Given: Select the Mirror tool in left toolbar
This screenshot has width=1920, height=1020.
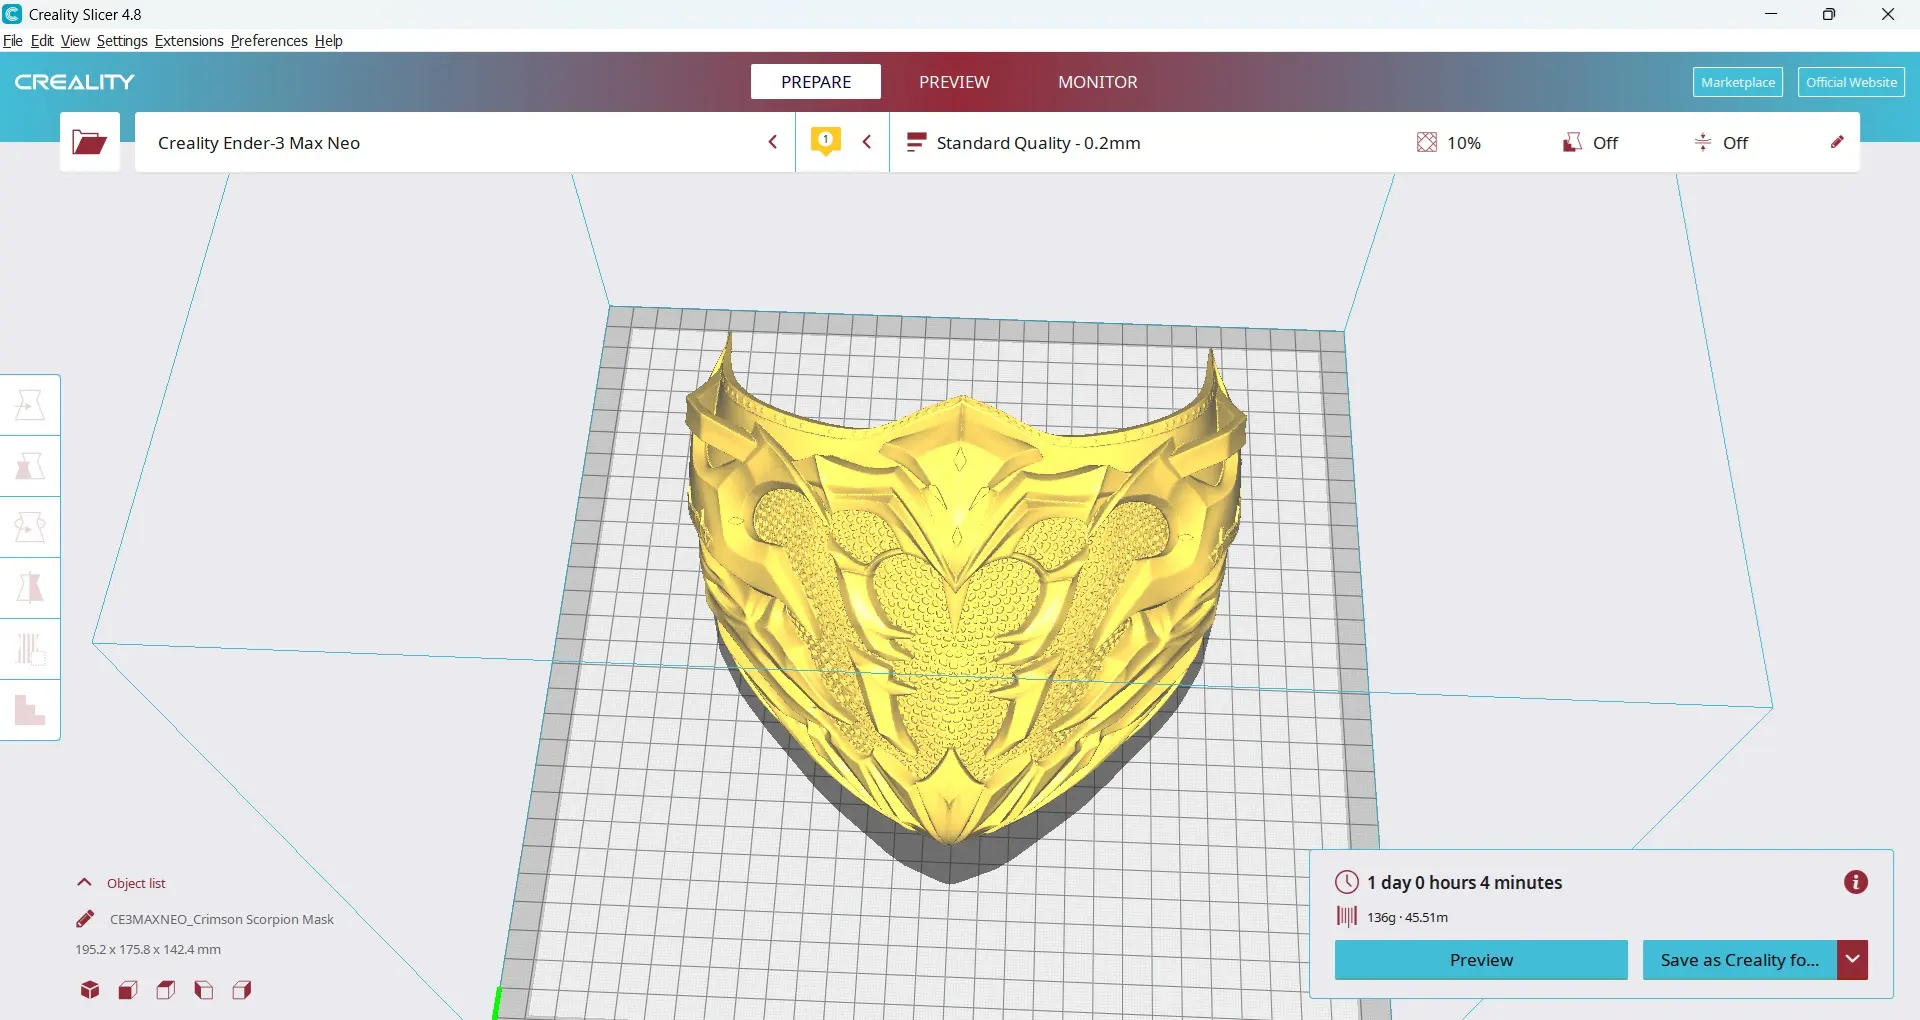Looking at the screenshot, I should 30,588.
